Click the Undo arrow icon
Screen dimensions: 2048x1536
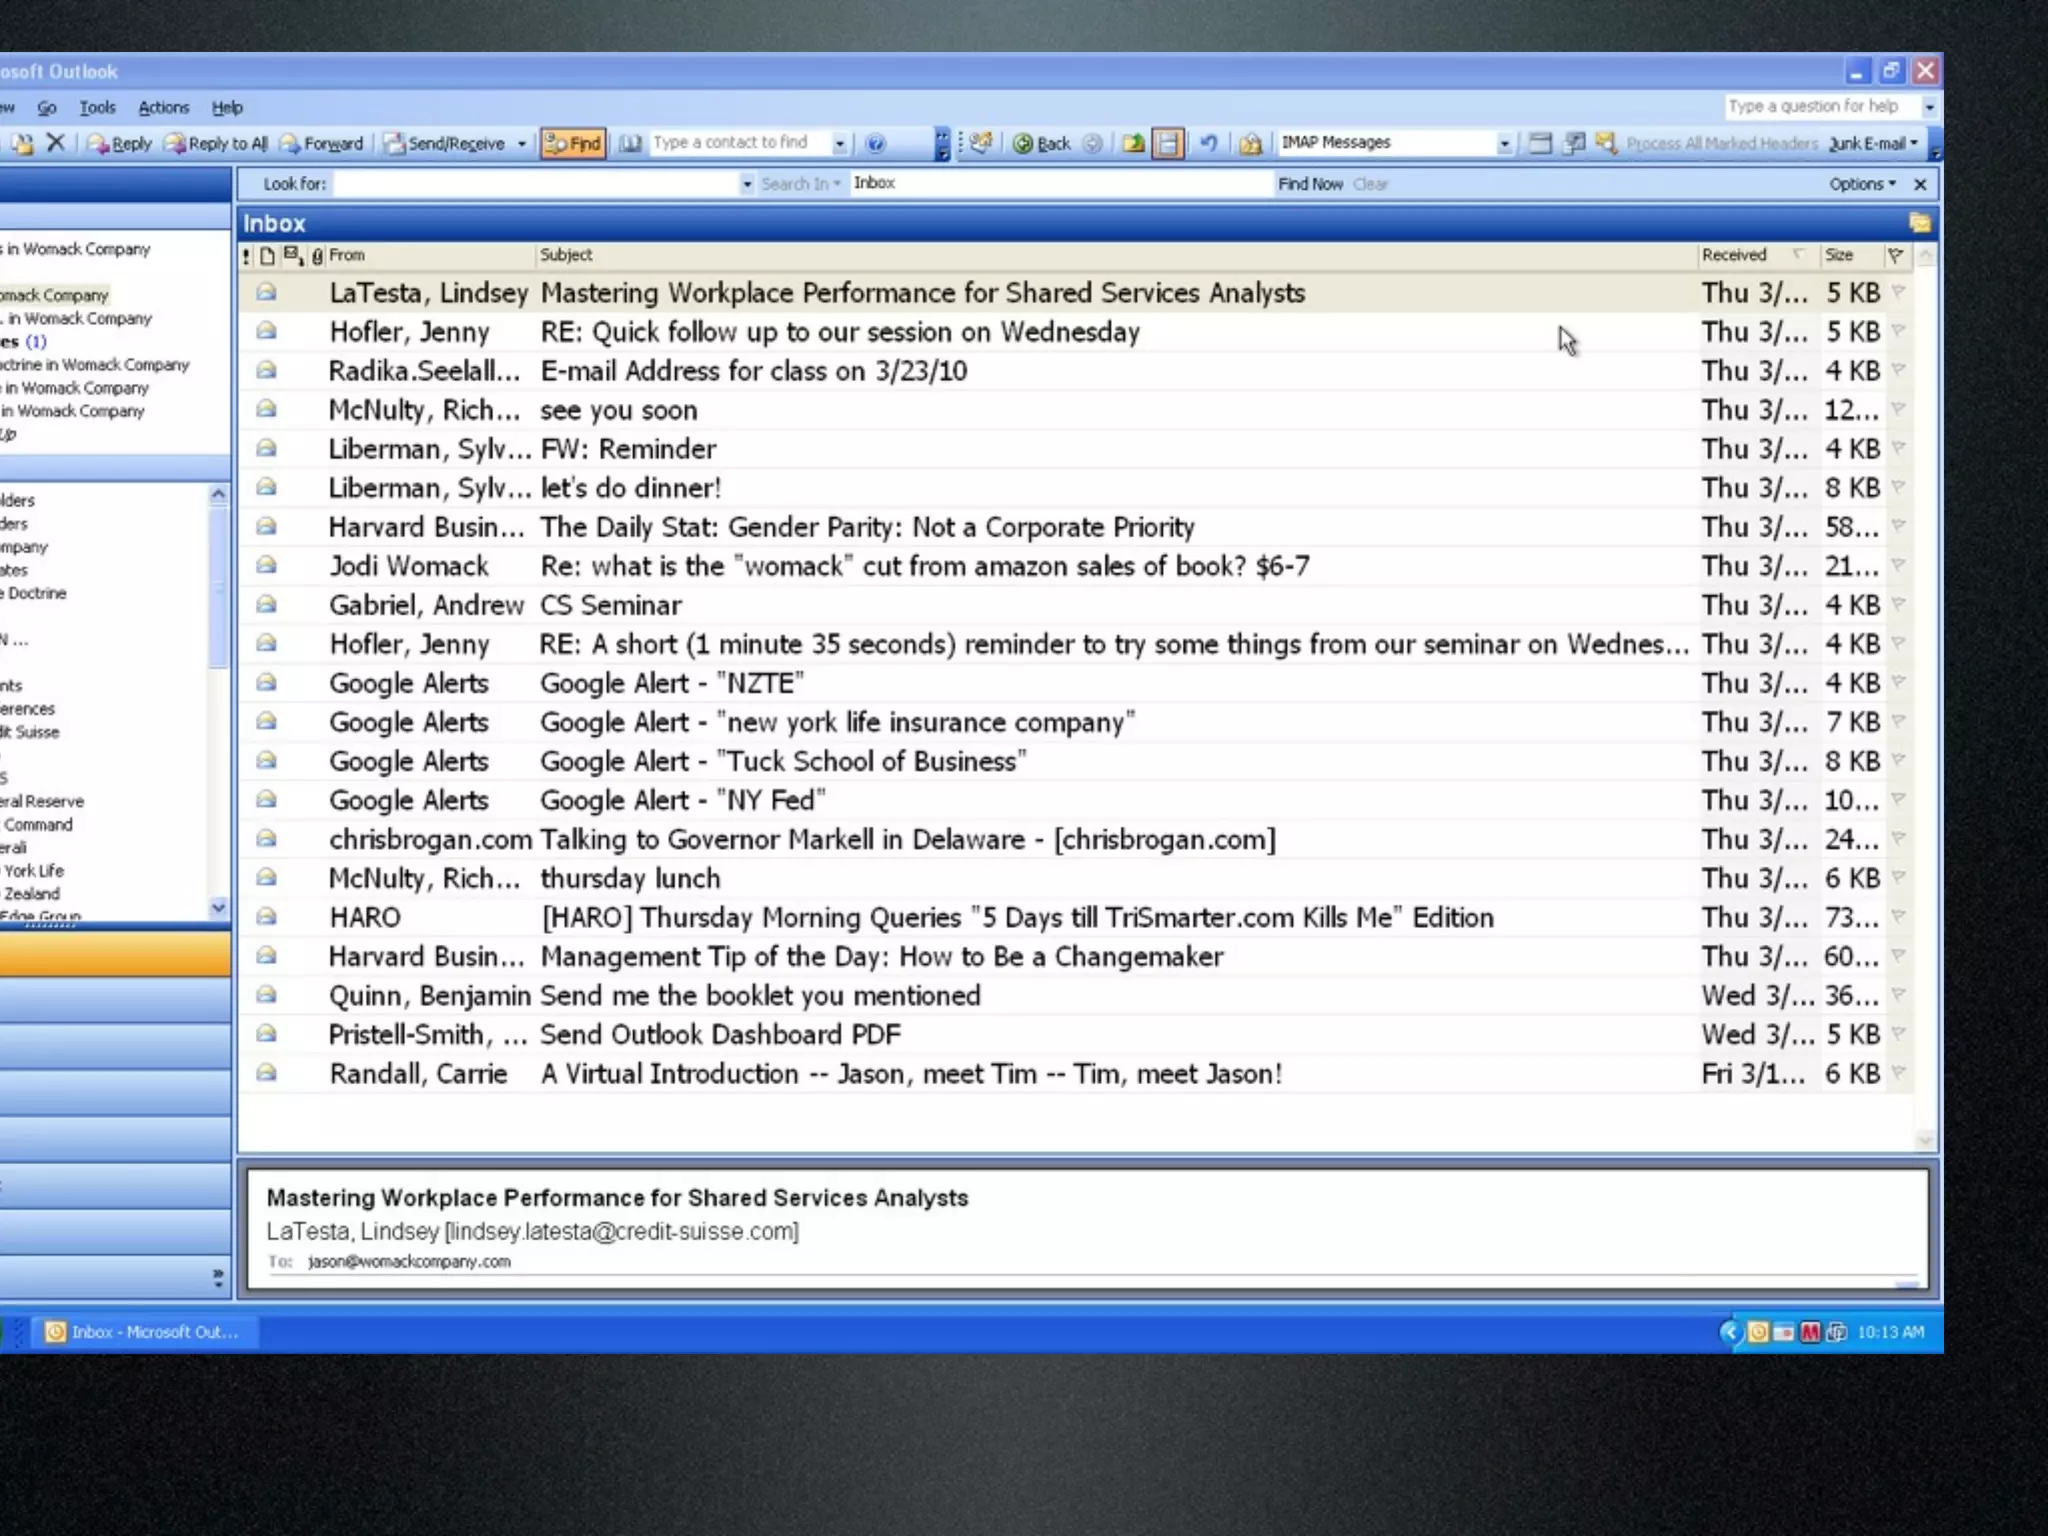(1208, 143)
